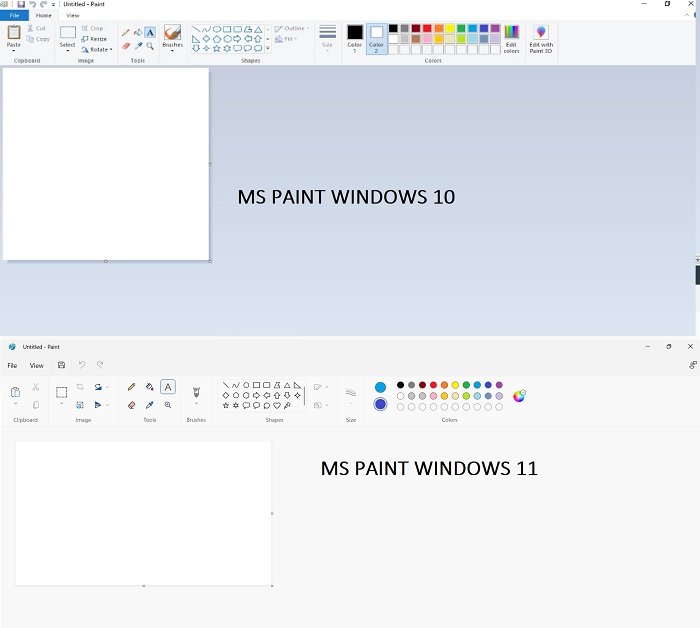Click the Edit colors button in Windows 10 Paint

(x=511, y=39)
